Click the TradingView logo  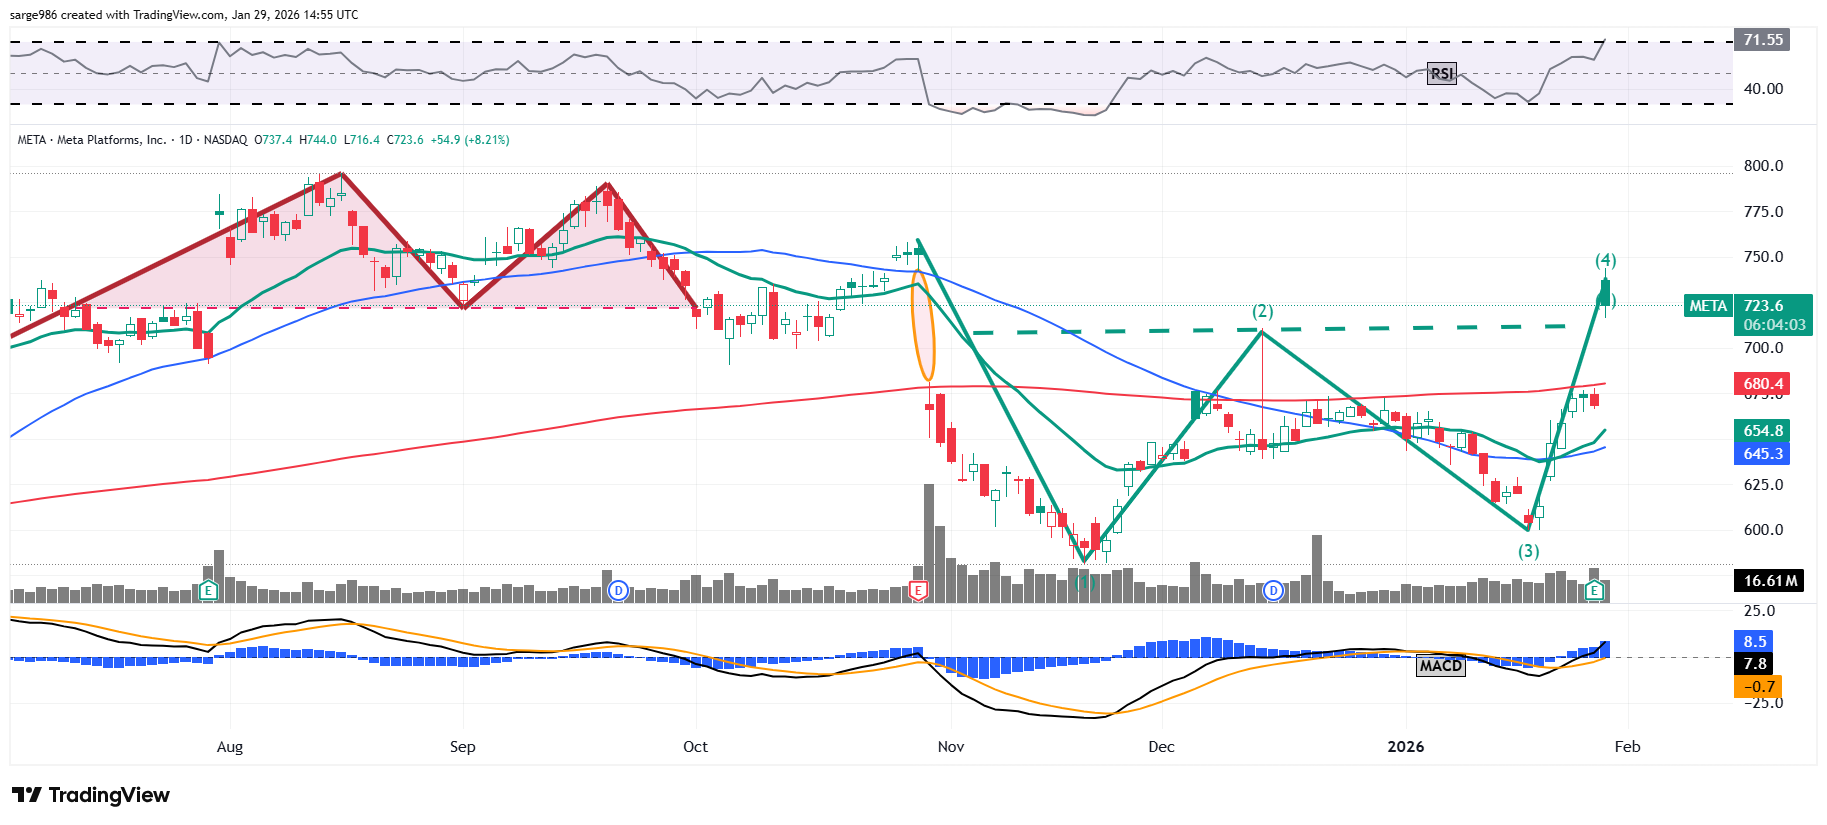[91, 795]
